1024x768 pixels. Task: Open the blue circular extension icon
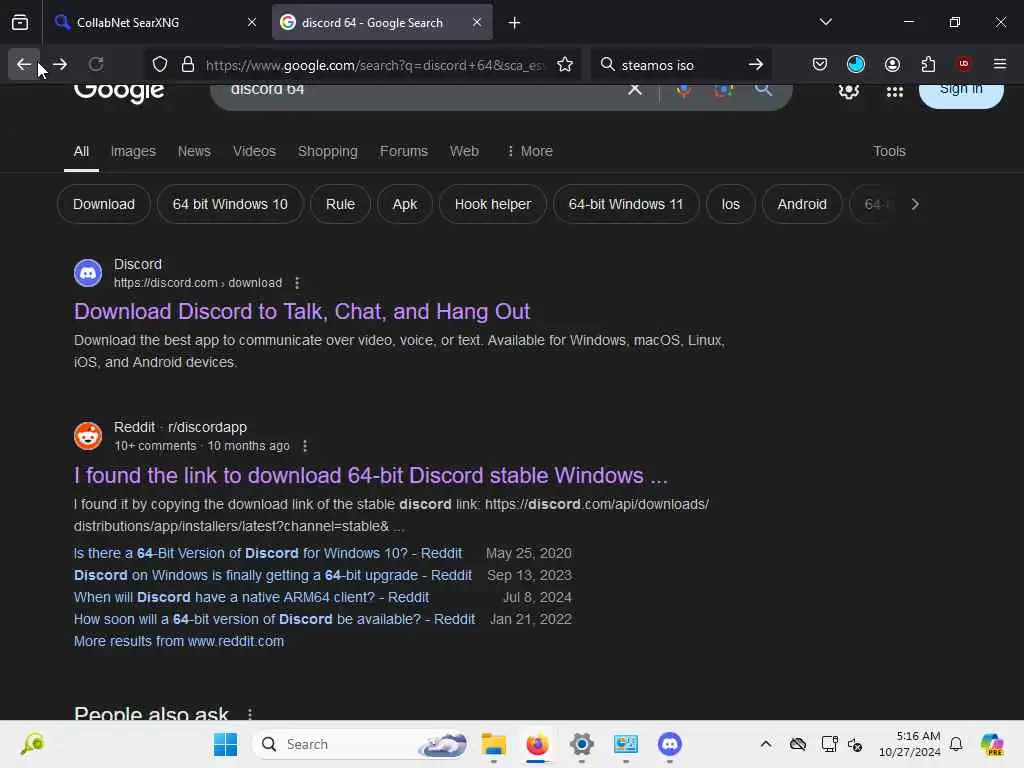point(856,64)
